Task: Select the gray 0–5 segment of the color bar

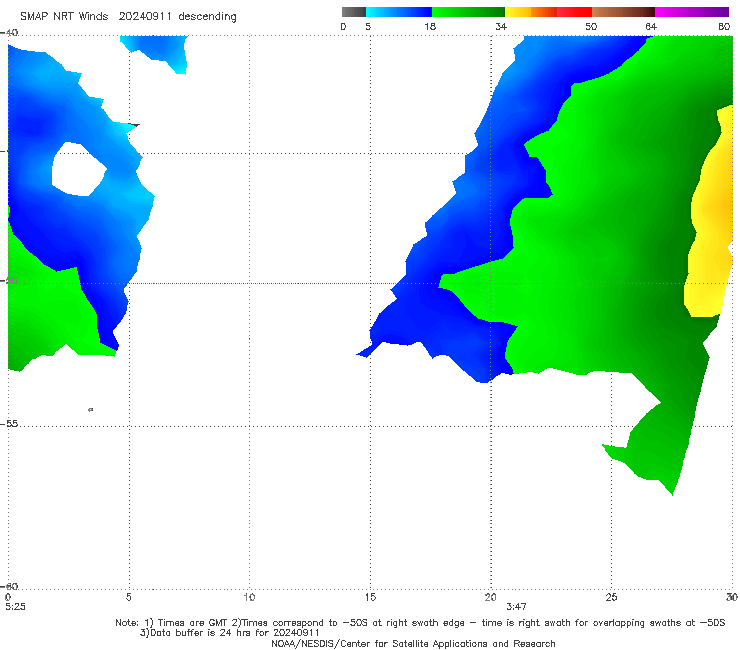Action: (x=354, y=12)
